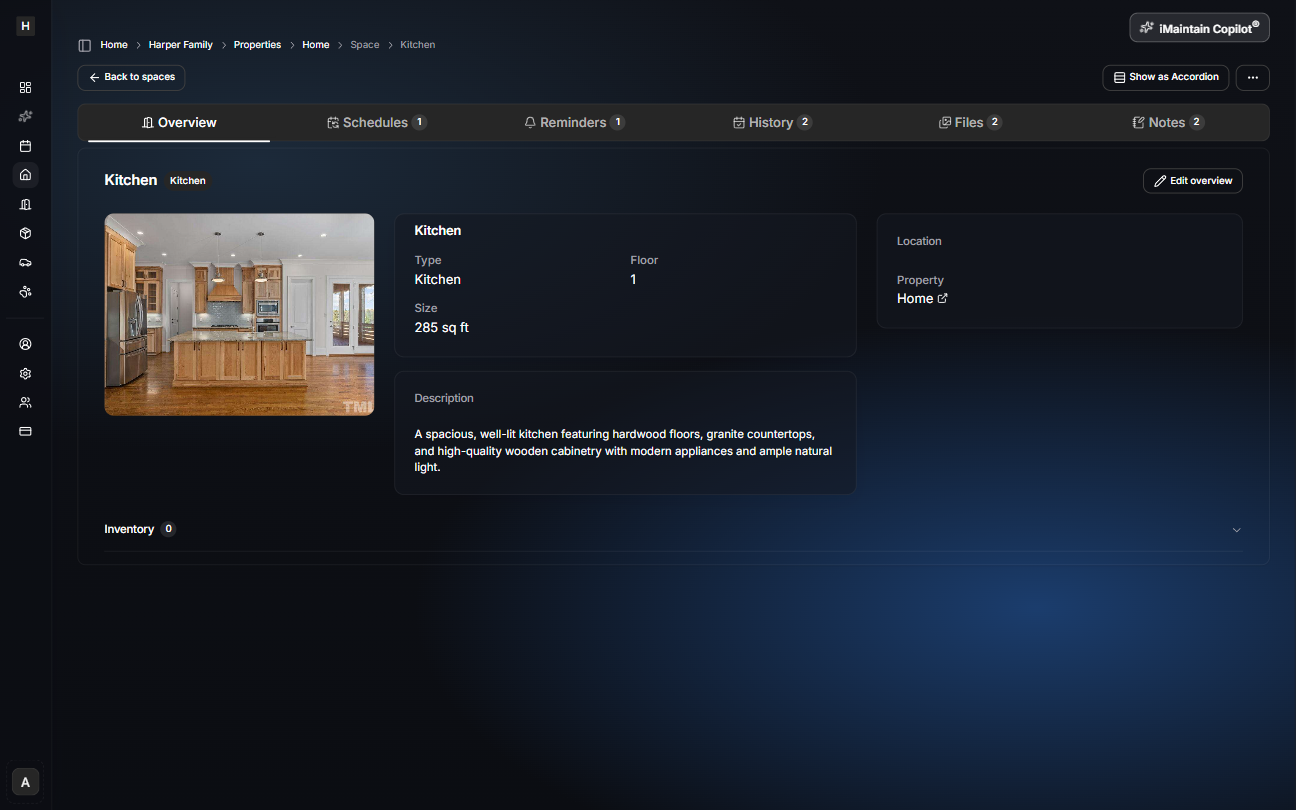Viewport: 1296px width, 810px height.
Task: Click the Edit overview button
Action: 1192,180
